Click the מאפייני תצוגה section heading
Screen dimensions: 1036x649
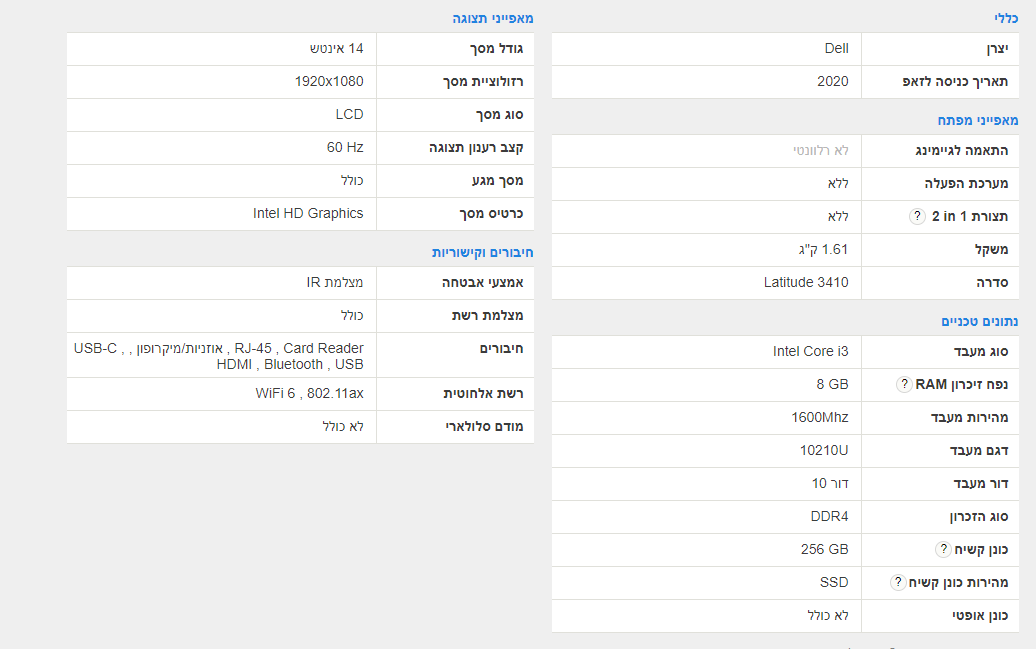493,18
